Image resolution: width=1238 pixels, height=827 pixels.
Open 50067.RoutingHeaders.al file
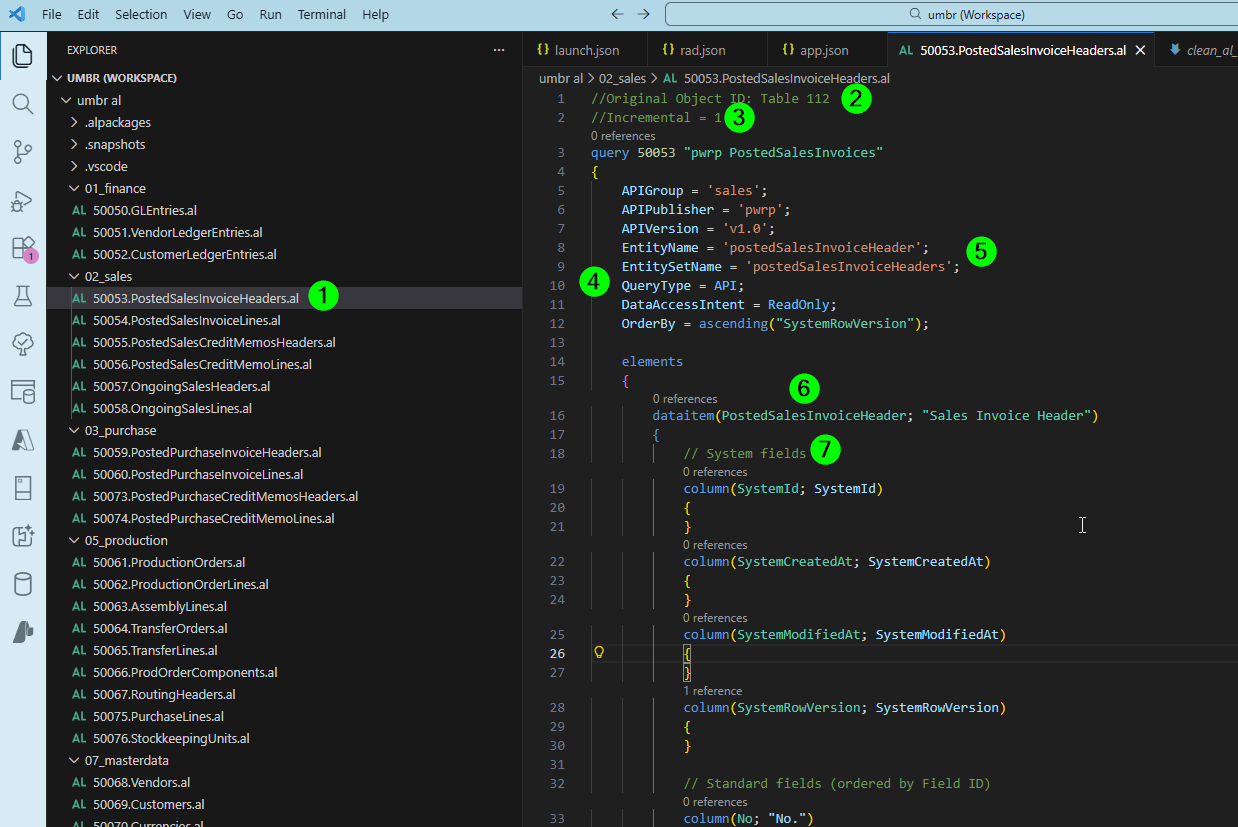tap(284, 694)
